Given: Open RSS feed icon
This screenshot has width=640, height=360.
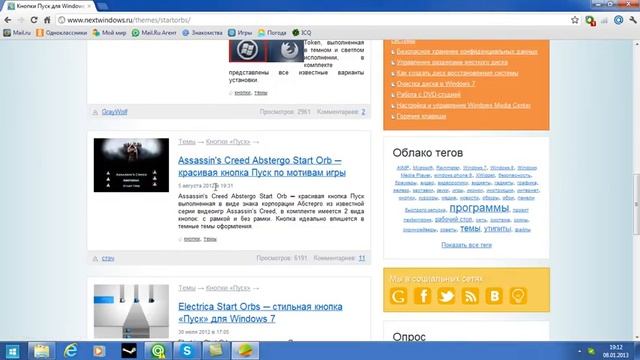Looking at the screenshot, I should coord(470,296).
